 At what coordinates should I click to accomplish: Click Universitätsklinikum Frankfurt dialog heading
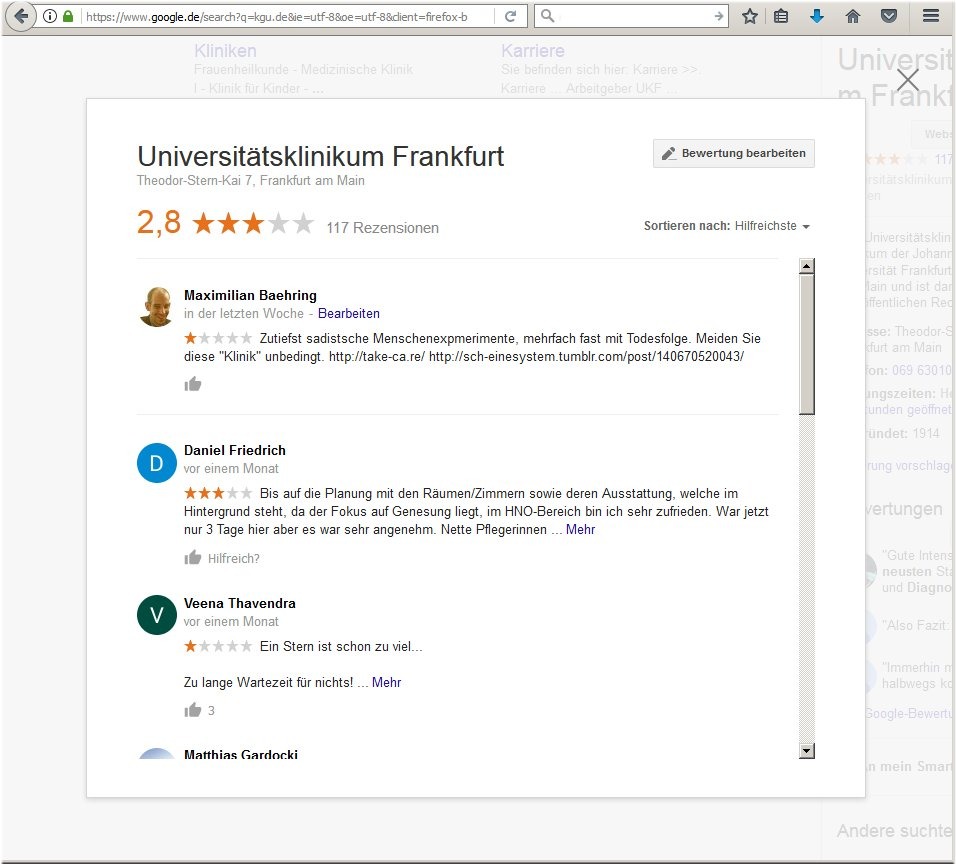321,156
